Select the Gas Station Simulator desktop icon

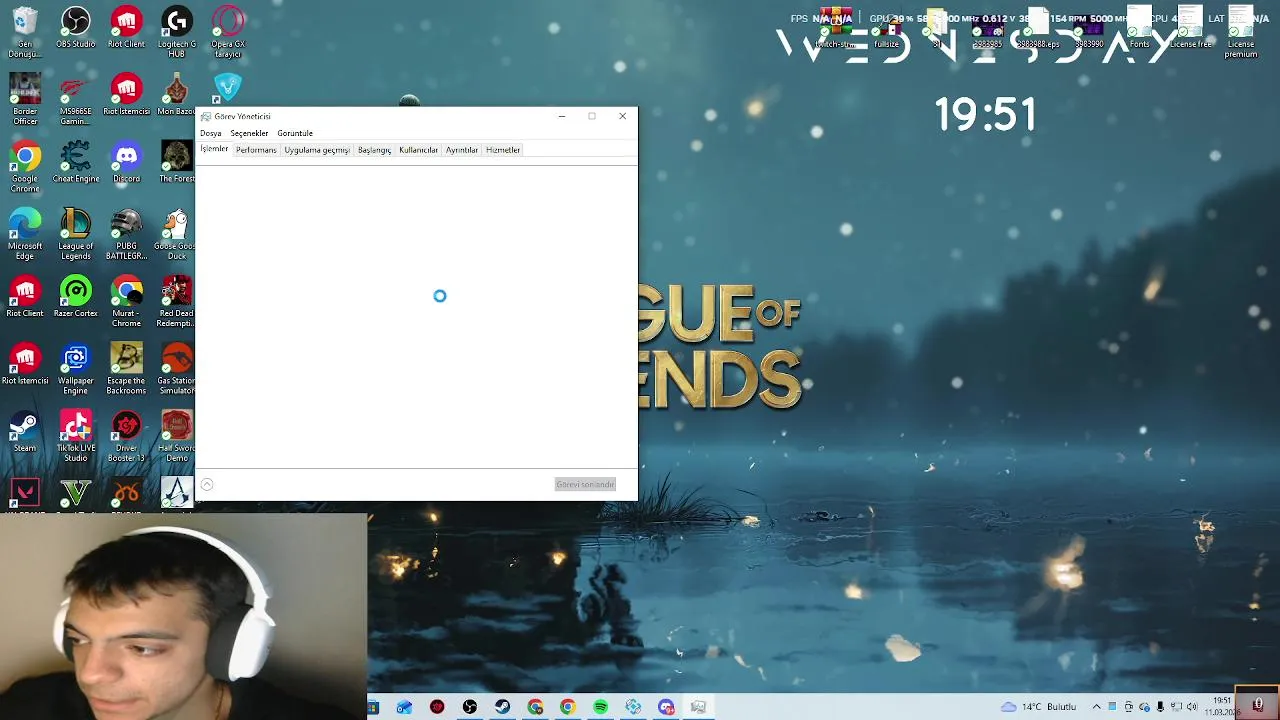177,369
